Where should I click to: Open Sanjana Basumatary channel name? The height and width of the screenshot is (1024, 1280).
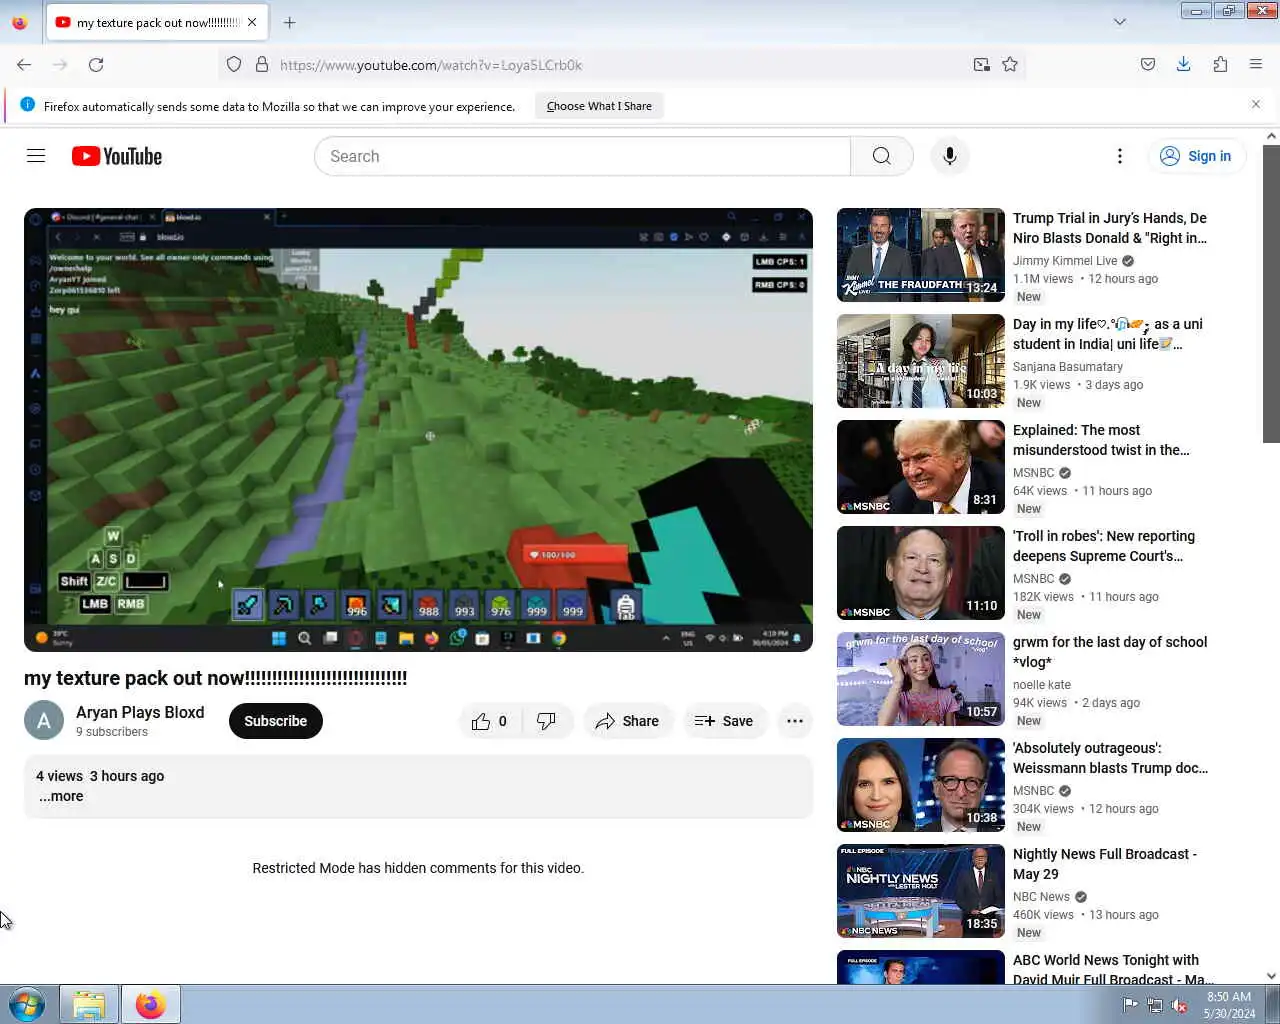click(x=1068, y=367)
